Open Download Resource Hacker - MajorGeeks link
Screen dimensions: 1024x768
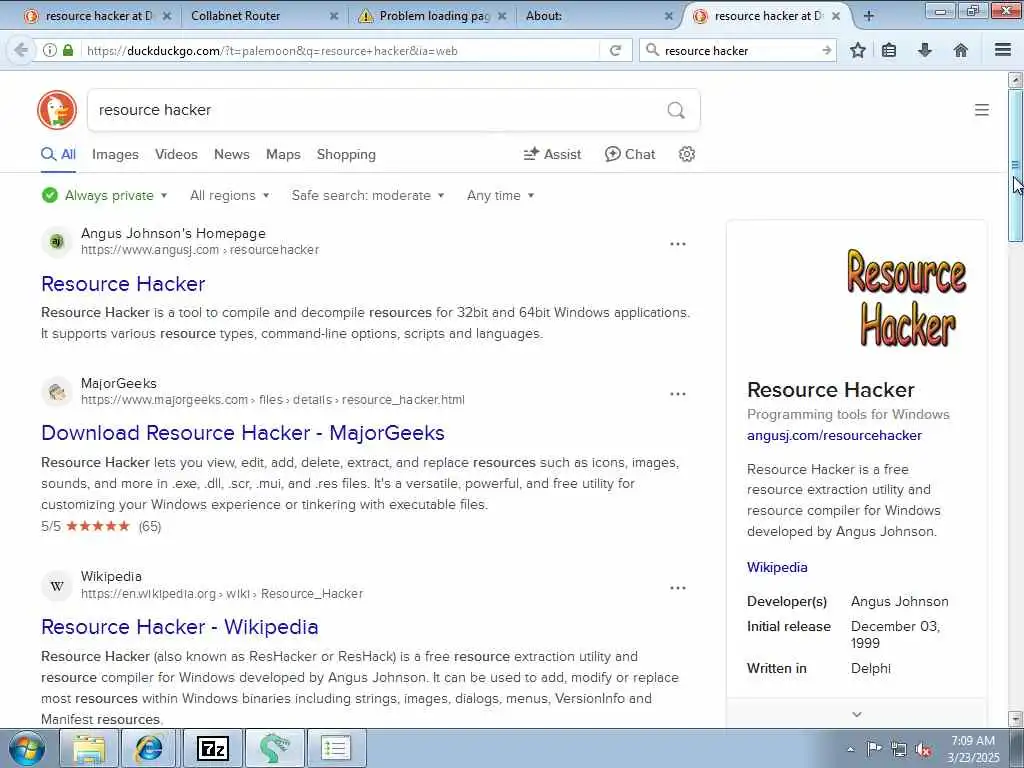point(243,433)
